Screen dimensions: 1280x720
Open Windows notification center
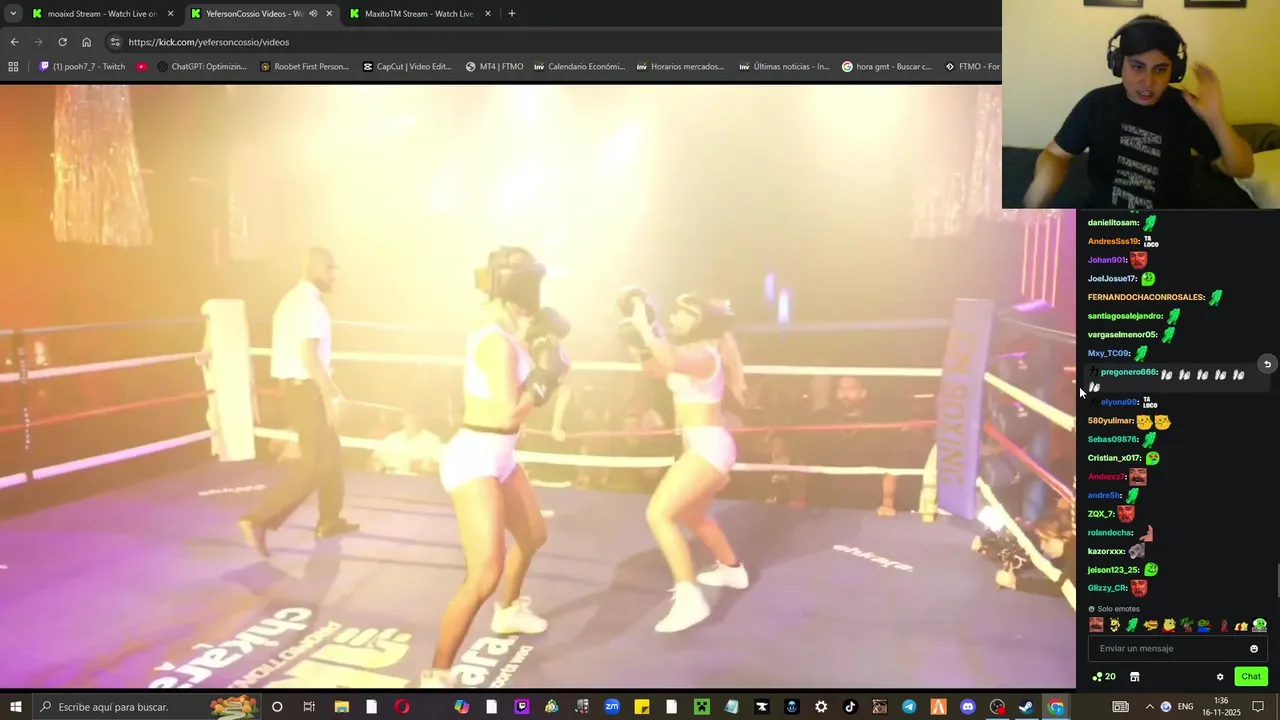[1257, 707]
